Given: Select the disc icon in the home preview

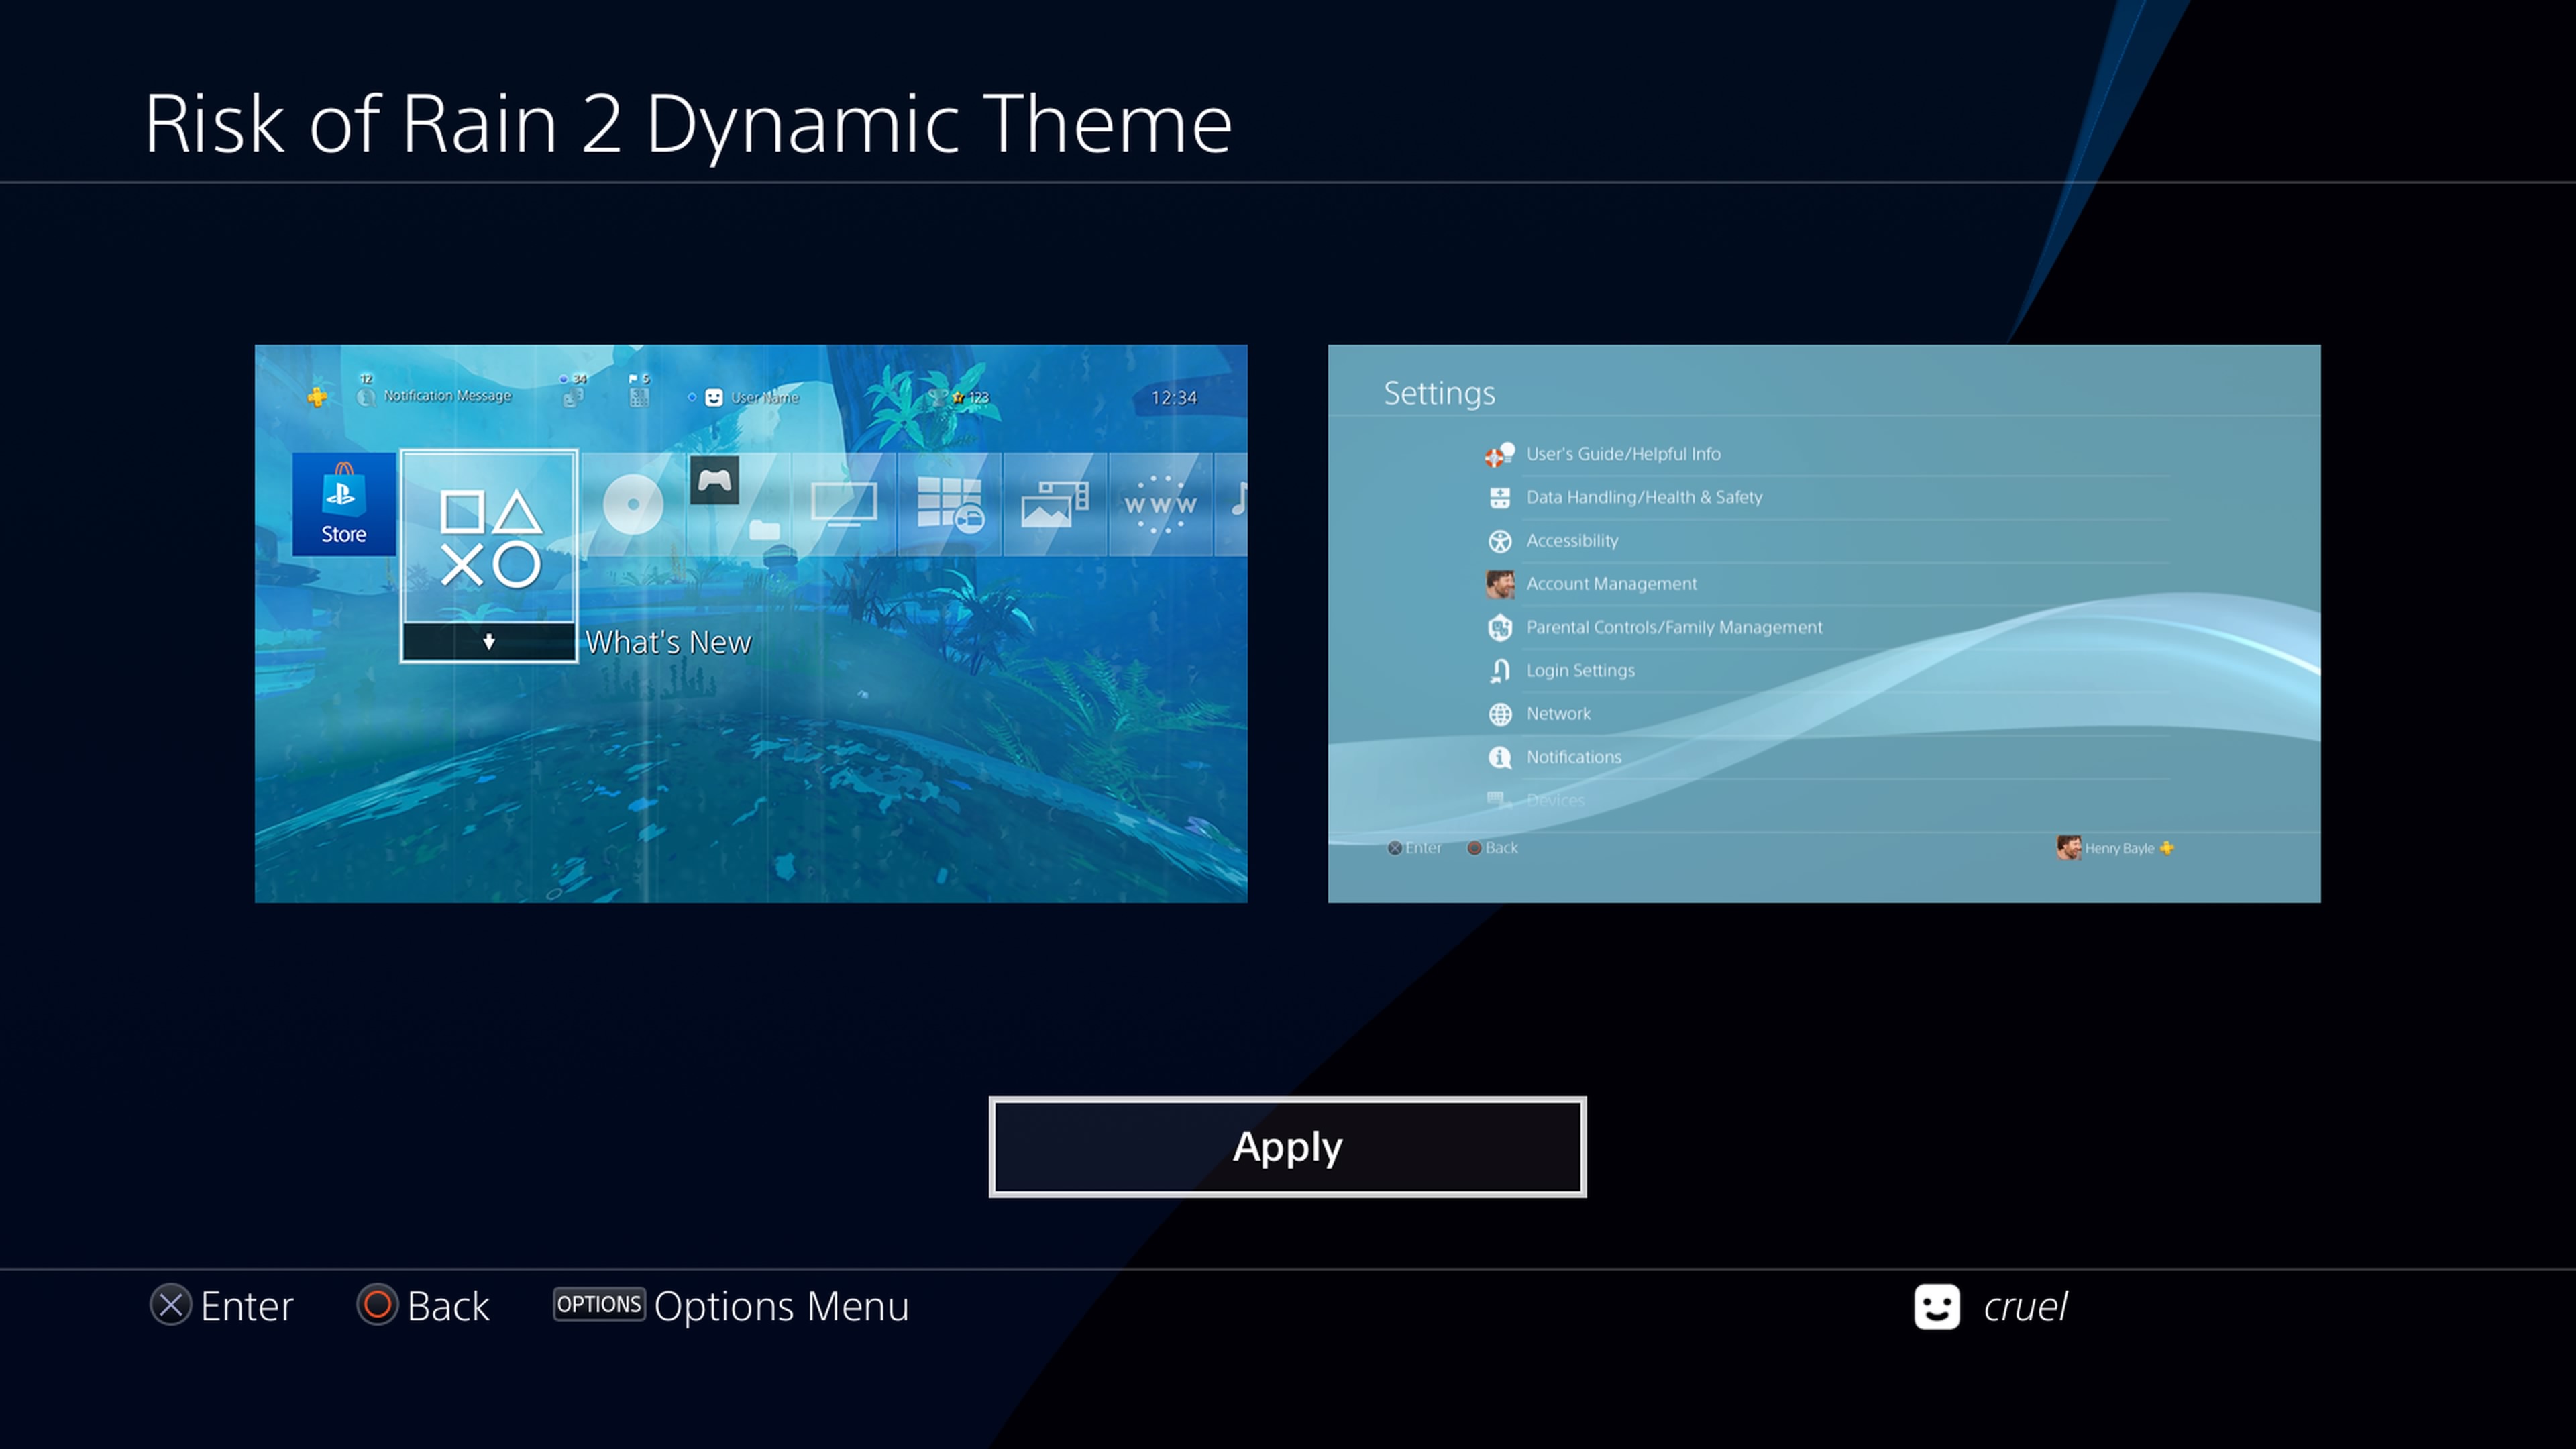Looking at the screenshot, I should coord(633,504).
